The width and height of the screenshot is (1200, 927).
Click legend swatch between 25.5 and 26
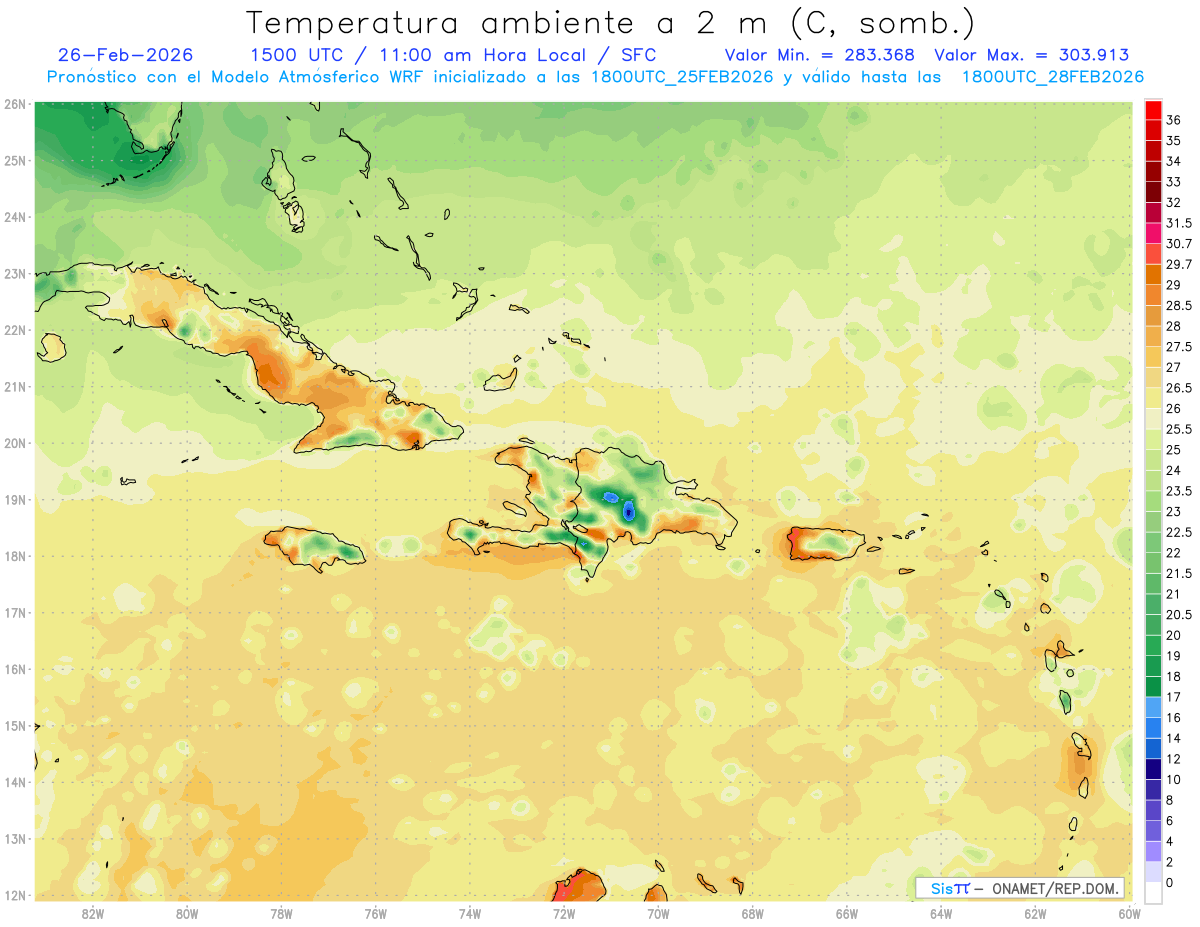click(1153, 419)
